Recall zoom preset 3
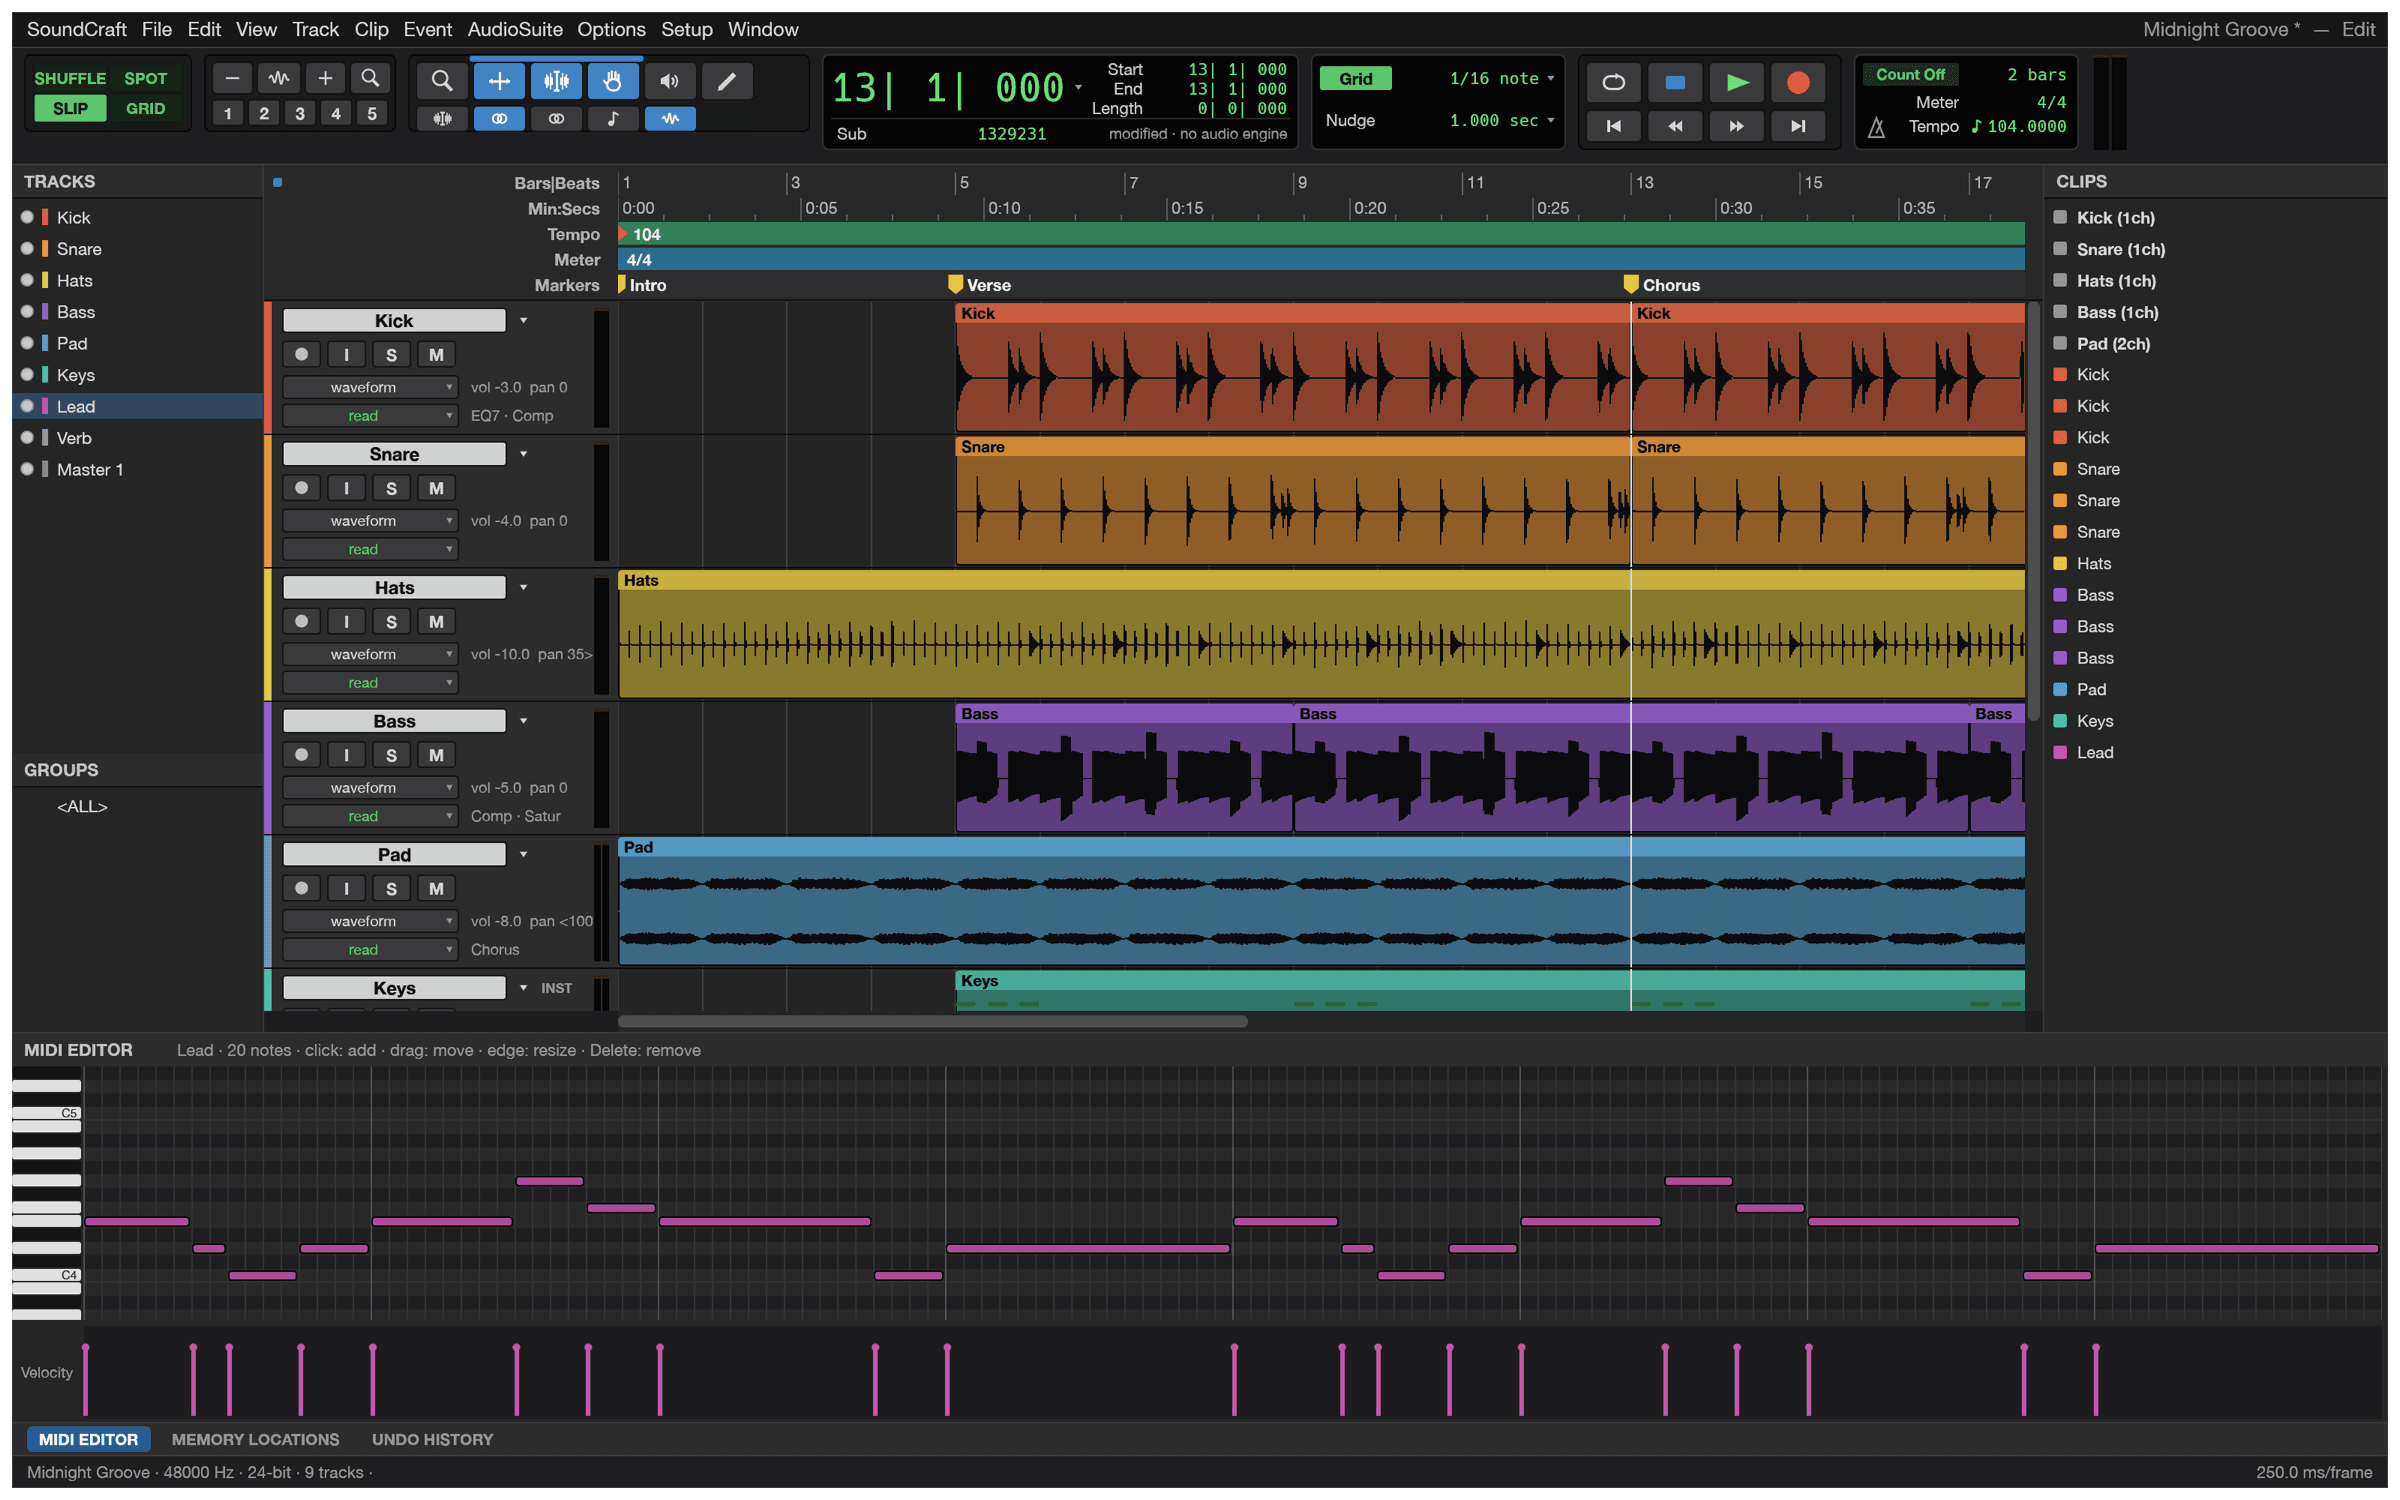 coord(300,113)
